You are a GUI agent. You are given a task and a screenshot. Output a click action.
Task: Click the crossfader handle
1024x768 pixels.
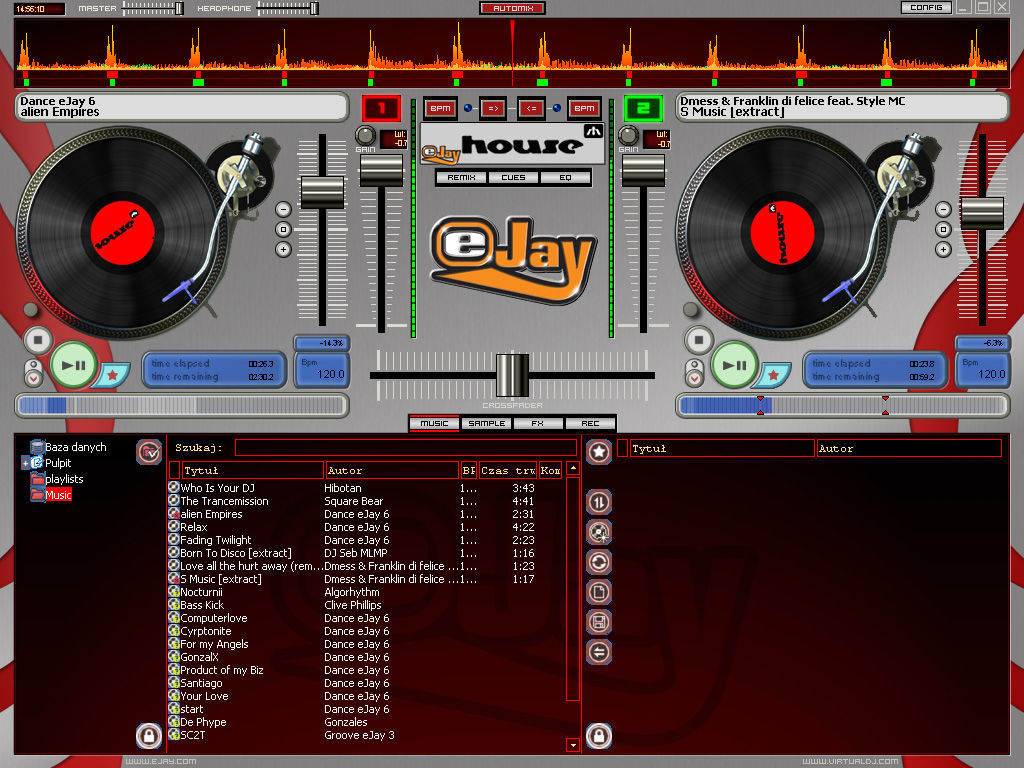point(513,375)
